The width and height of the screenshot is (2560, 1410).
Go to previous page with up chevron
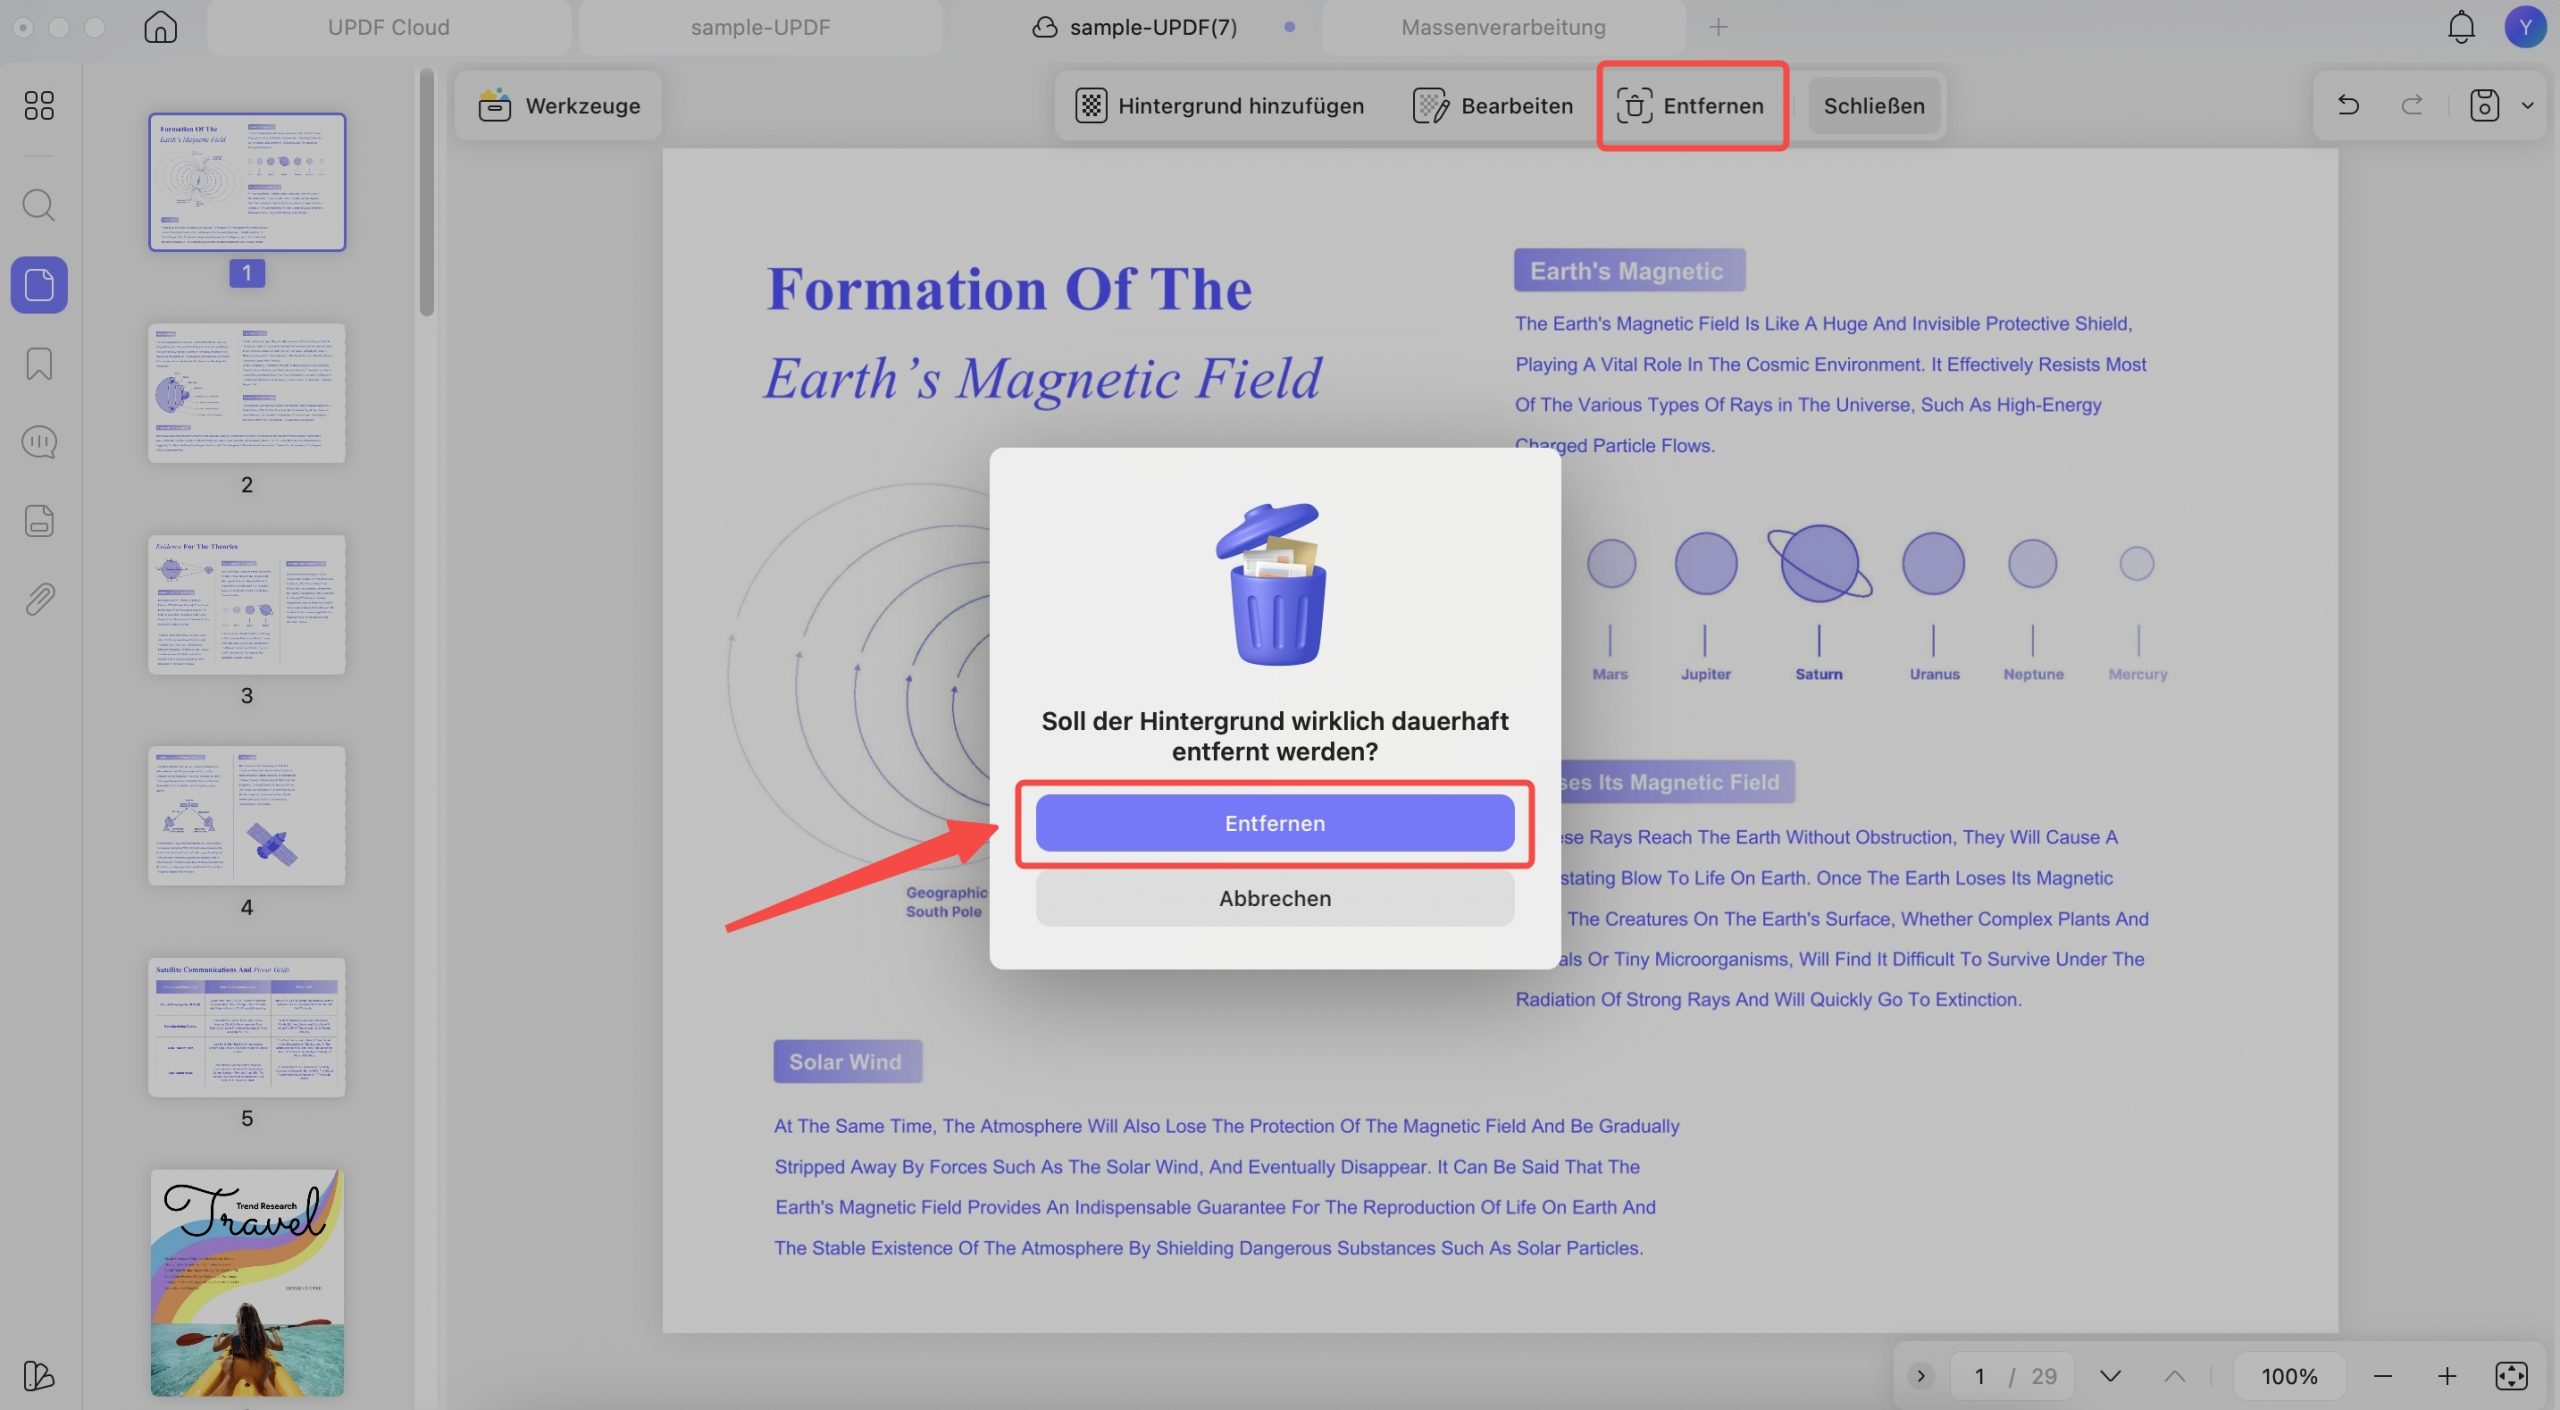2174,1376
